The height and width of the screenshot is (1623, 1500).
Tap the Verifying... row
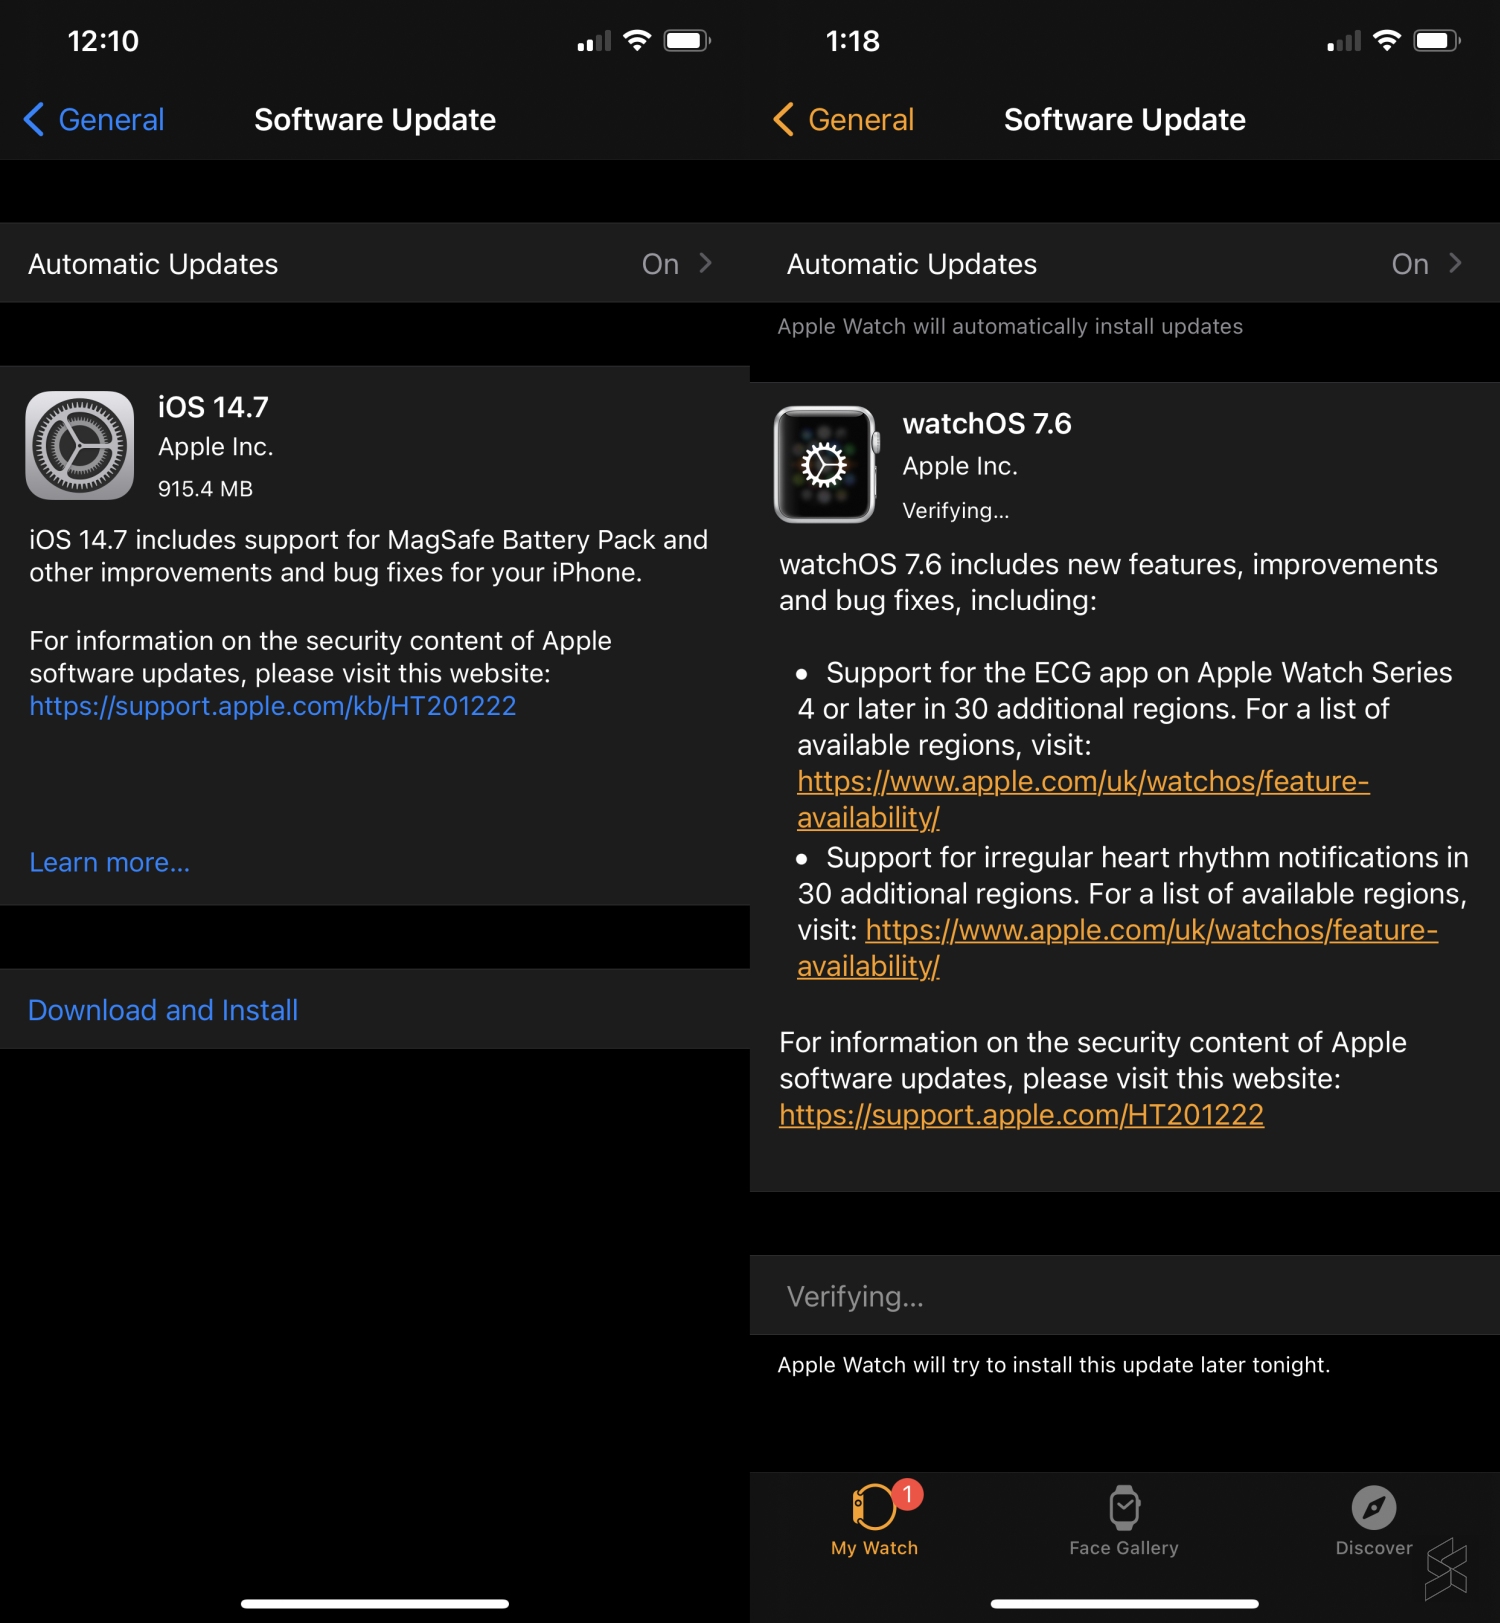click(x=1125, y=1296)
